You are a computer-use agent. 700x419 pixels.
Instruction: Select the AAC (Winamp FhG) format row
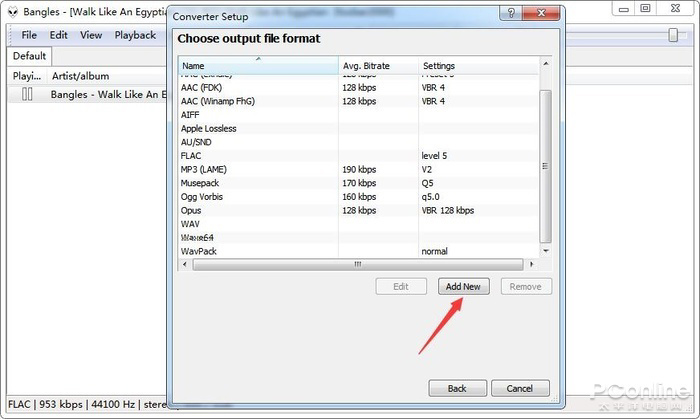coord(358,101)
